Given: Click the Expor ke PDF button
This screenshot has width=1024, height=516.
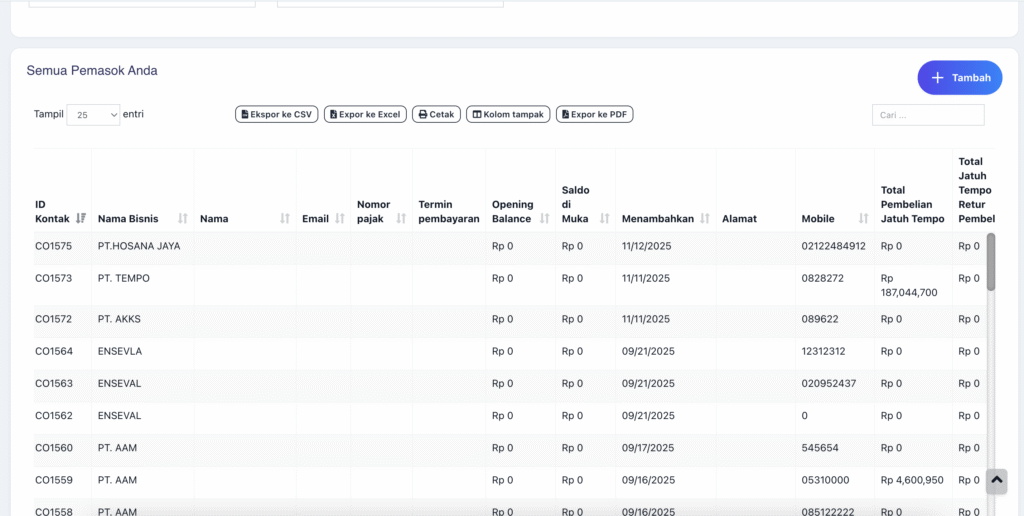Looking at the screenshot, I should click(594, 115).
